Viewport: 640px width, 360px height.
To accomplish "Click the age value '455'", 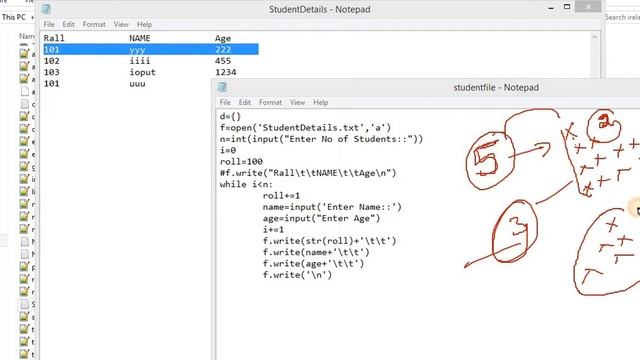I will (x=223, y=61).
